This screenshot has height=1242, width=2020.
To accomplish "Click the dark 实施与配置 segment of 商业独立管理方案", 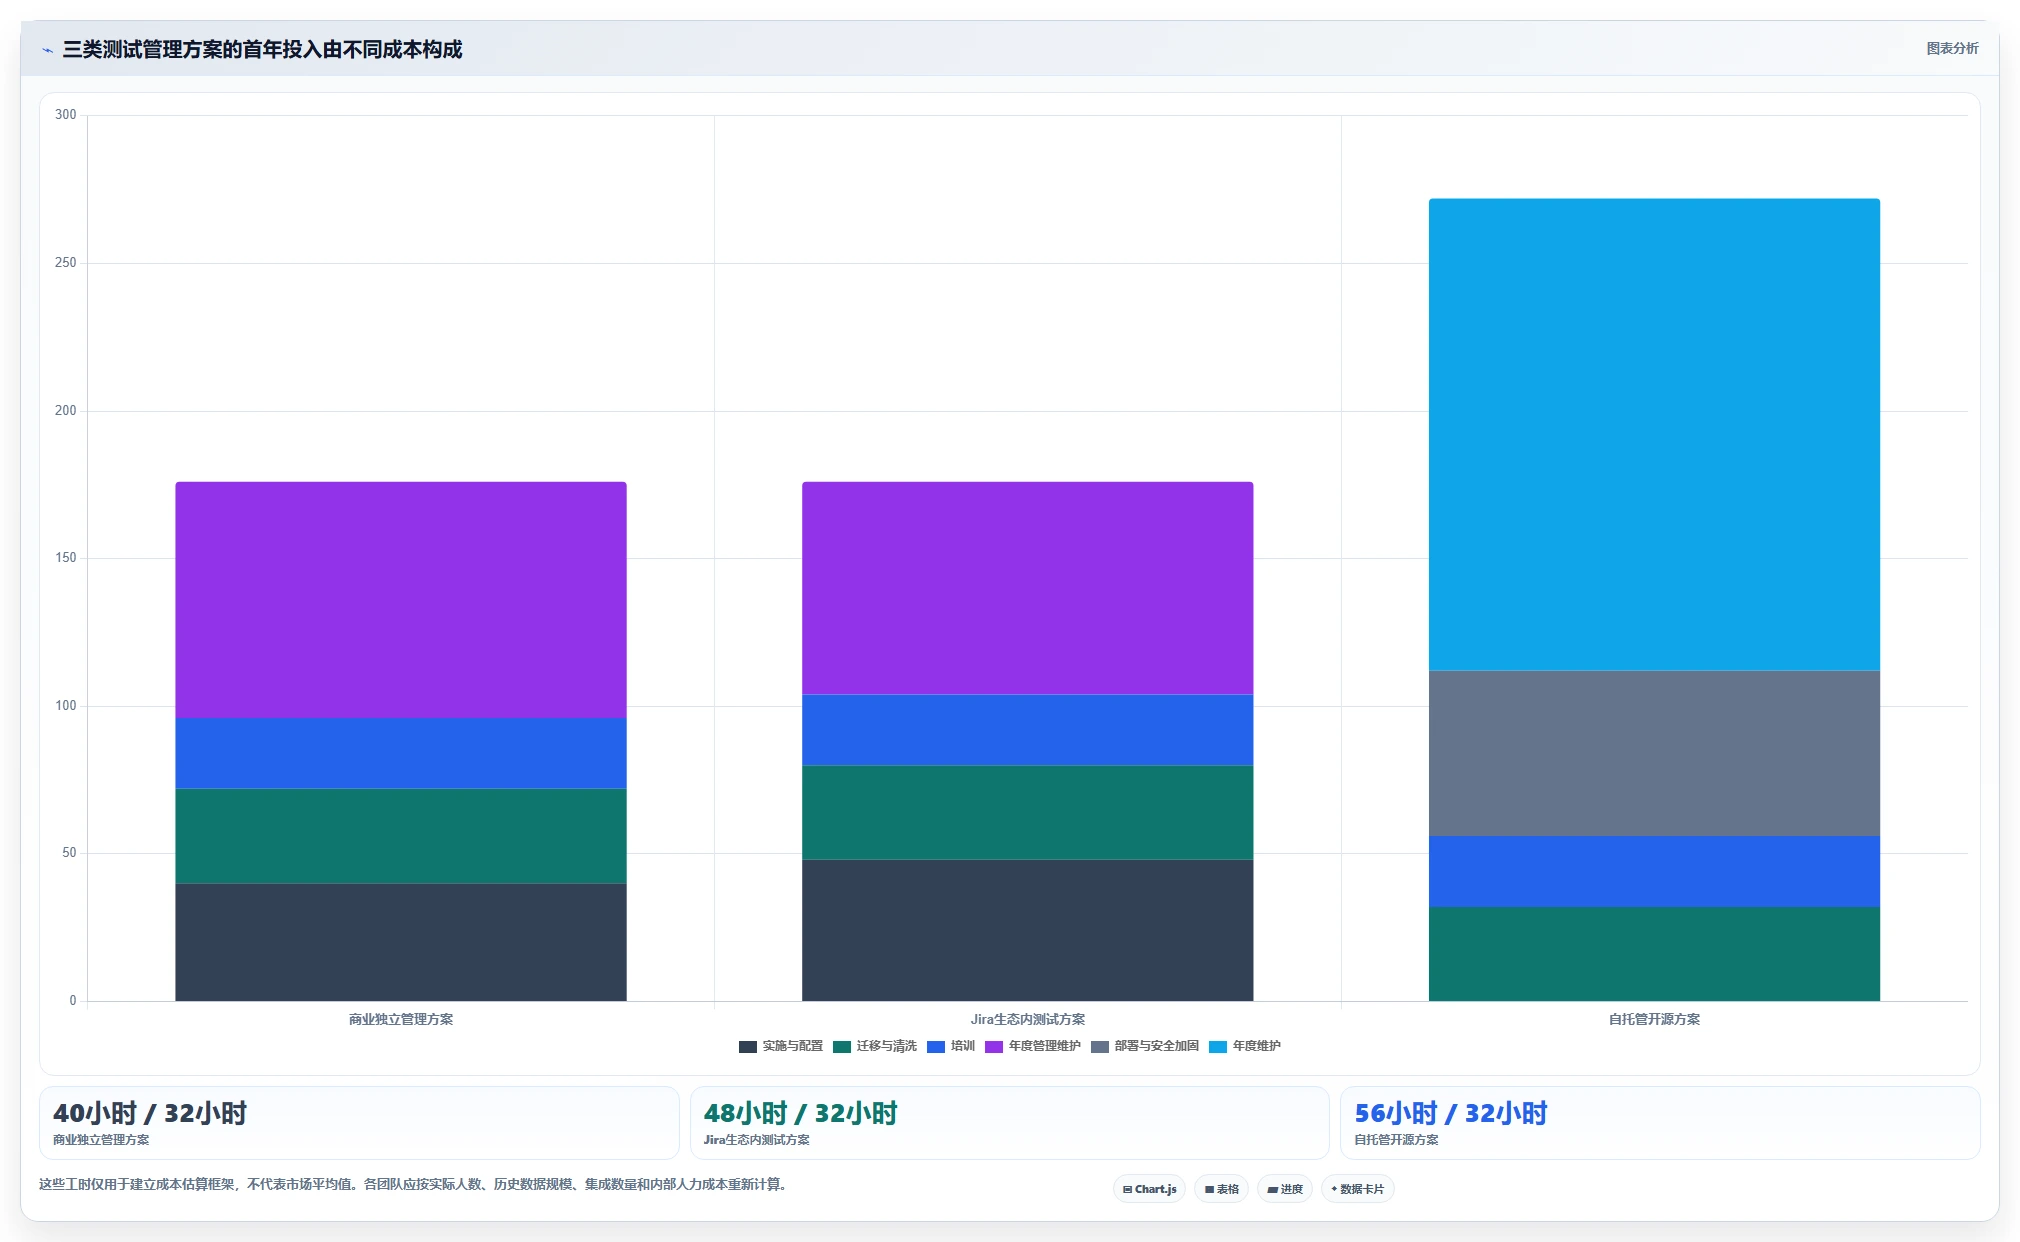I will [401, 942].
